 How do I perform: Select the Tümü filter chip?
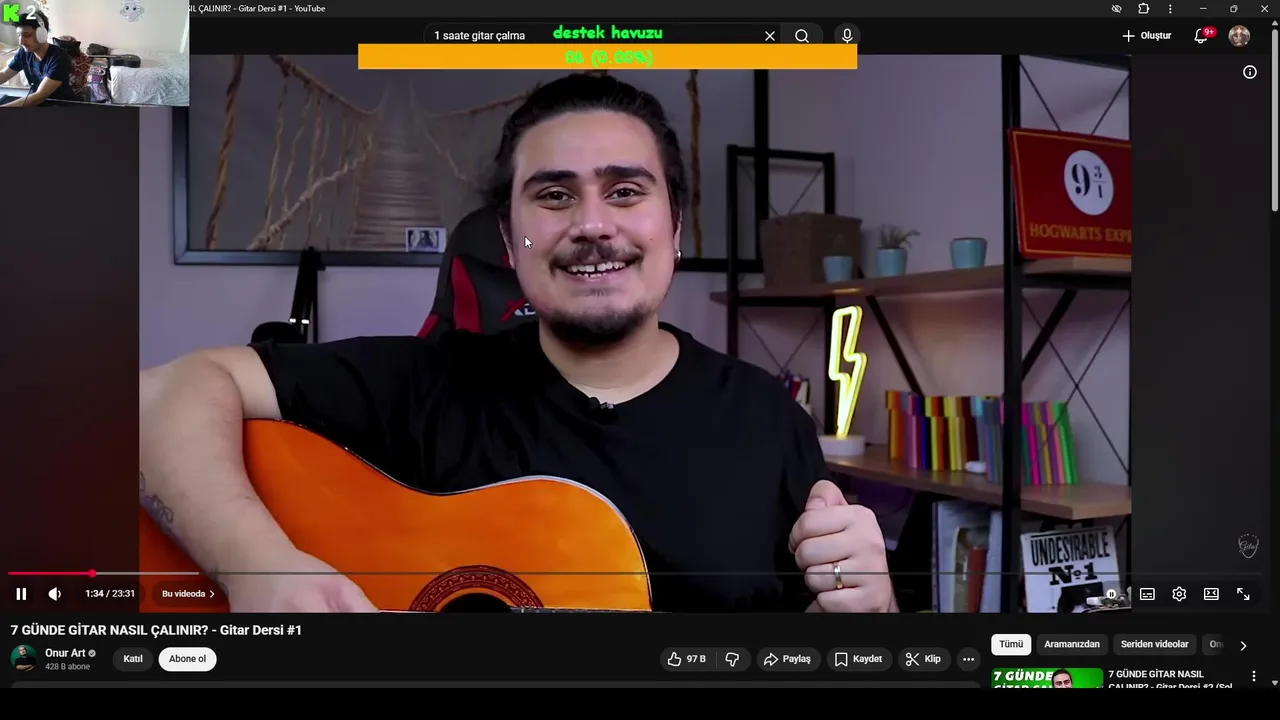pos(1011,645)
